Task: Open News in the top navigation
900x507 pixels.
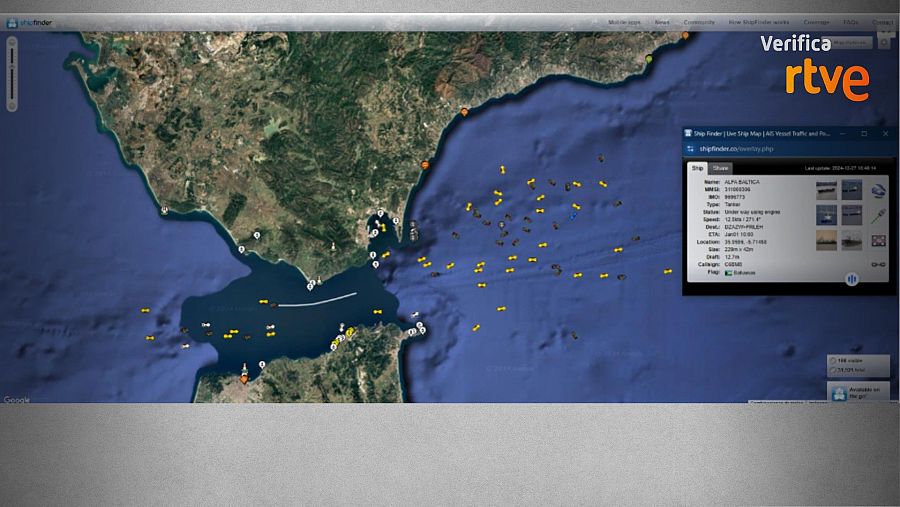Action: coord(662,22)
